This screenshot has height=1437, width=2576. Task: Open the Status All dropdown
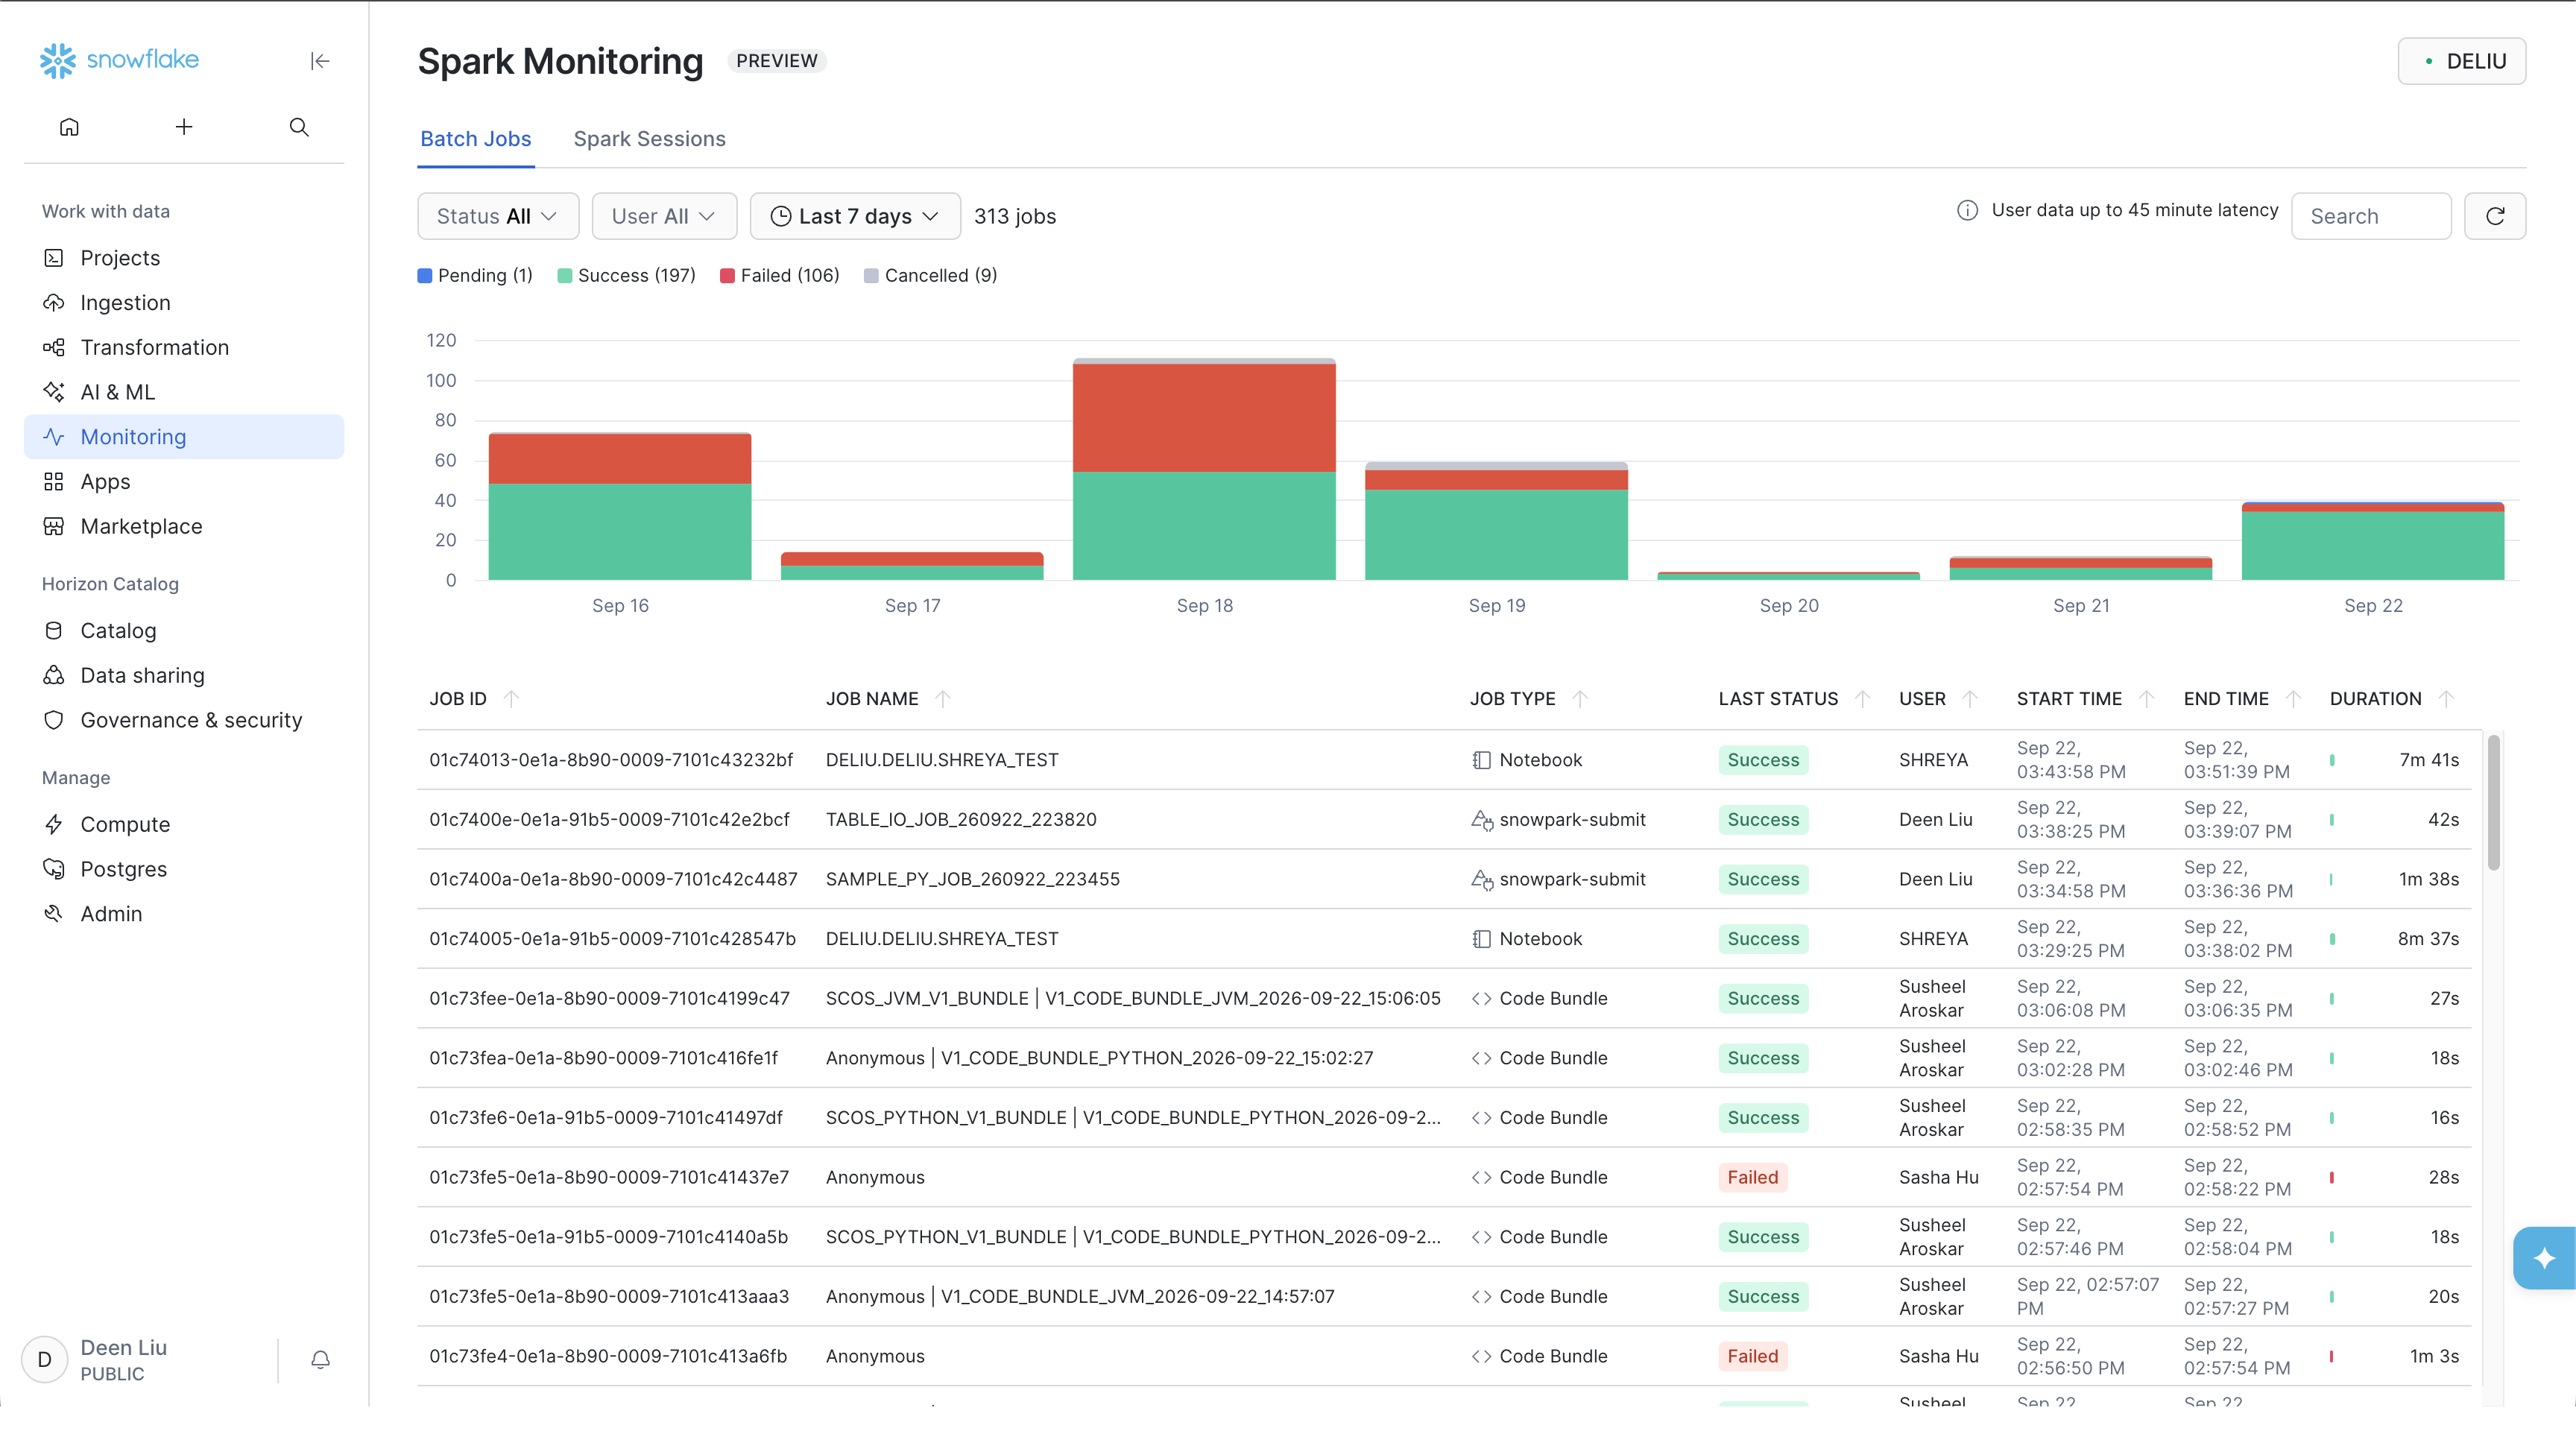(498, 216)
